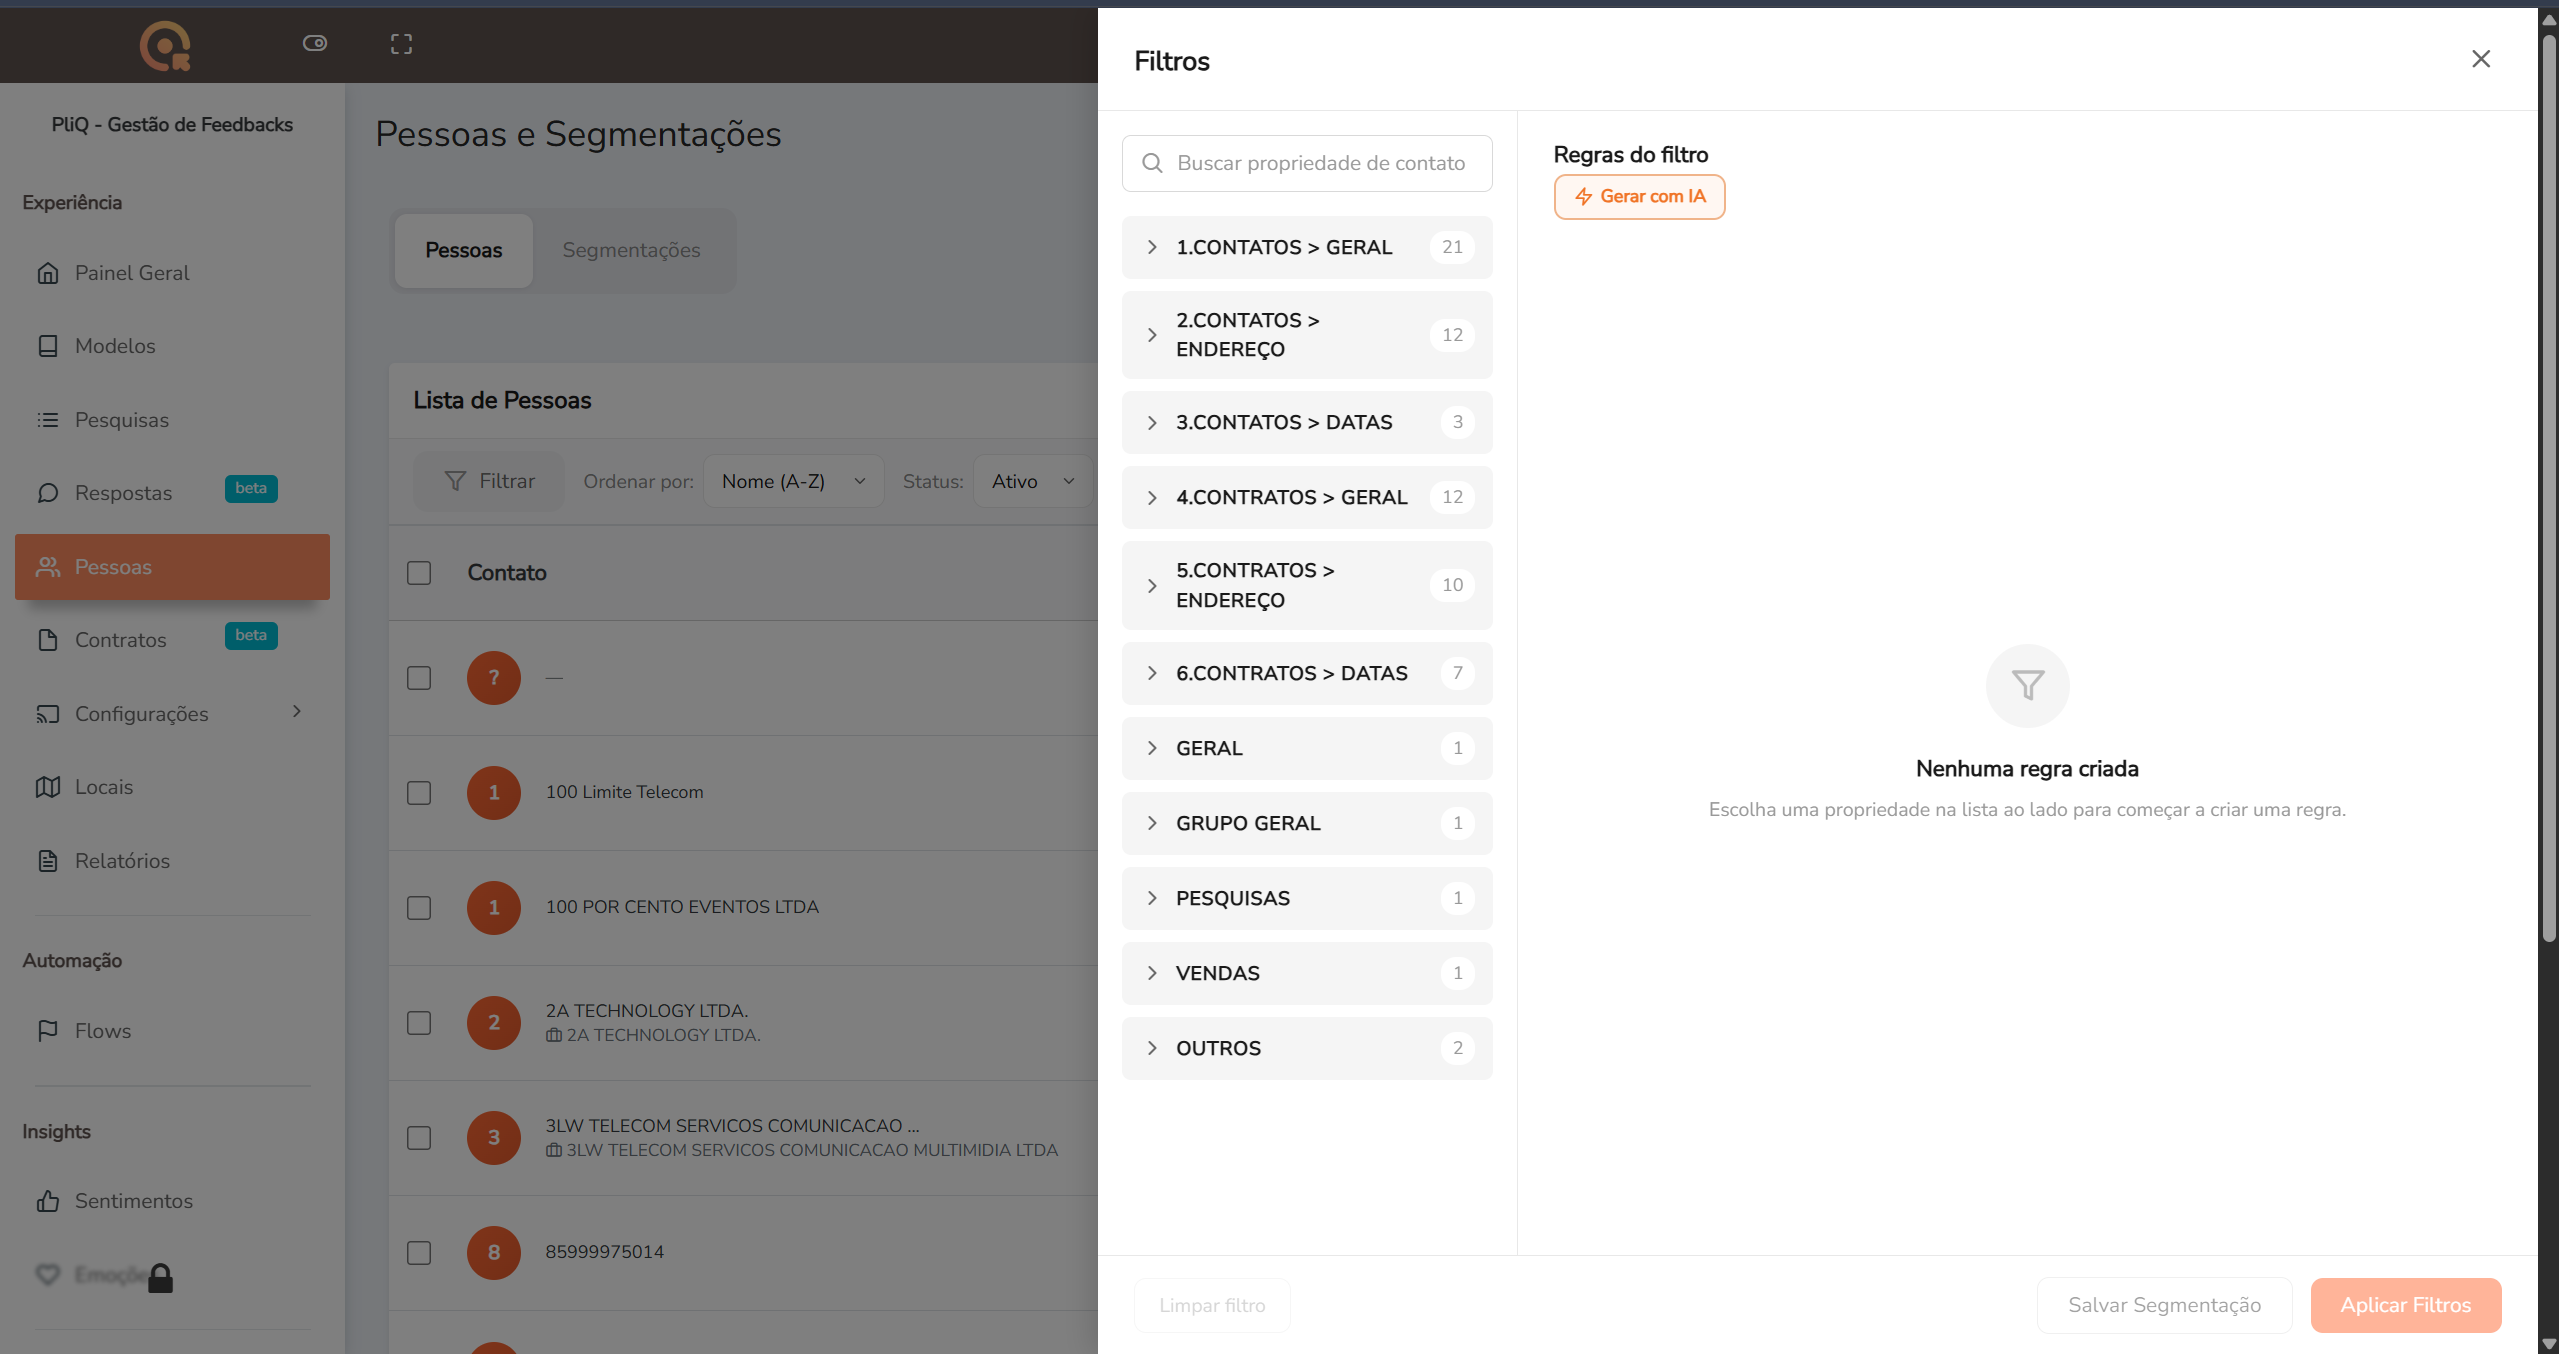This screenshot has height=1354, width=2559.
Task: Close the Filtros panel
Action: point(2481,59)
